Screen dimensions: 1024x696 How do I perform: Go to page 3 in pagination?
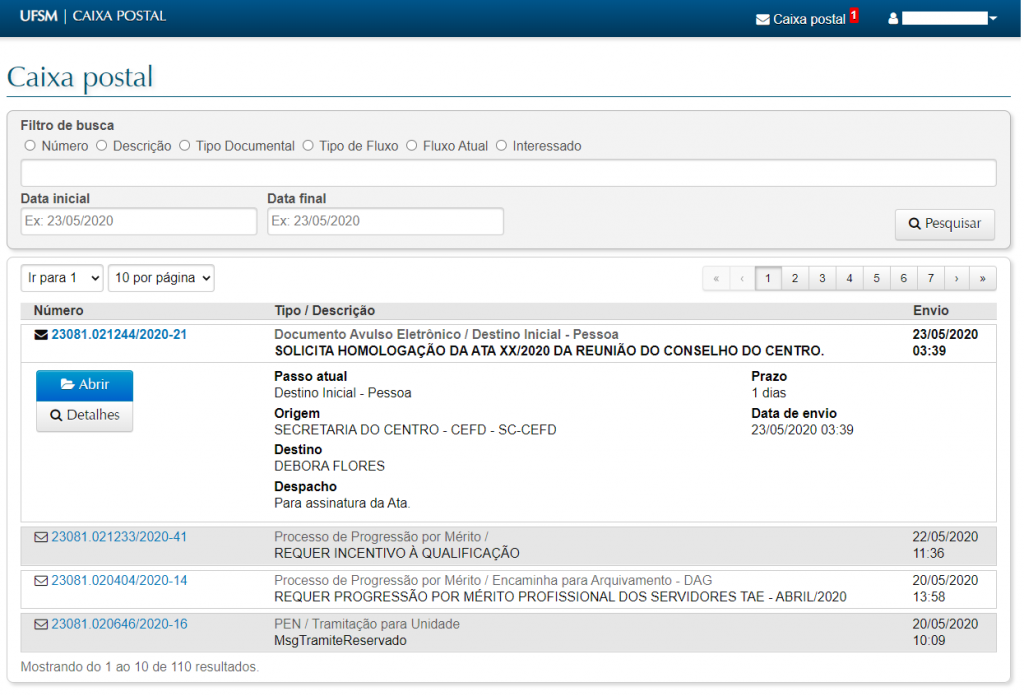tap(822, 278)
